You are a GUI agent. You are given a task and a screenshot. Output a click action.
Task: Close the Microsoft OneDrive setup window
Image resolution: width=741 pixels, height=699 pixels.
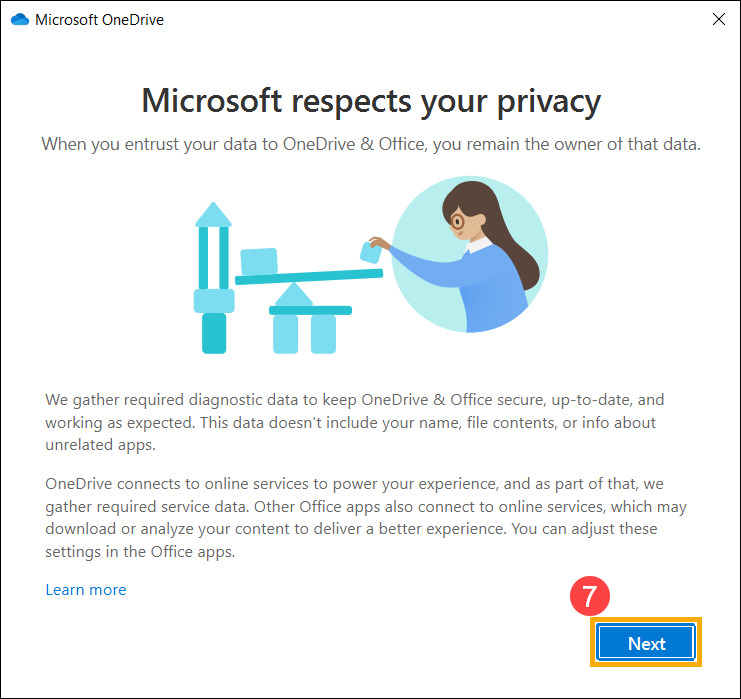(x=719, y=19)
